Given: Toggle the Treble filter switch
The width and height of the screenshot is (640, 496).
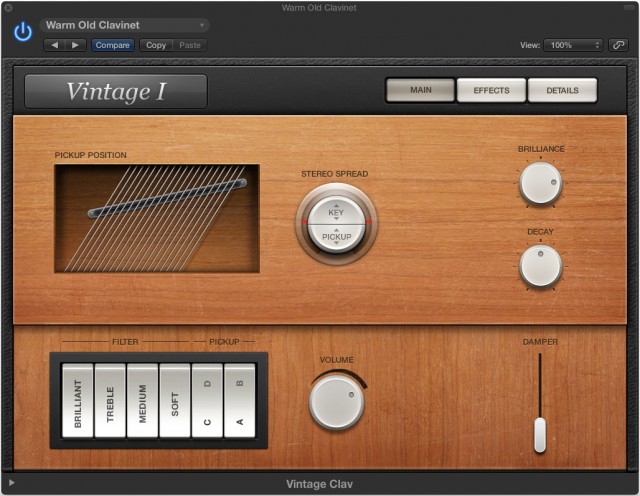Looking at the screenshot, I should (110, 400).
